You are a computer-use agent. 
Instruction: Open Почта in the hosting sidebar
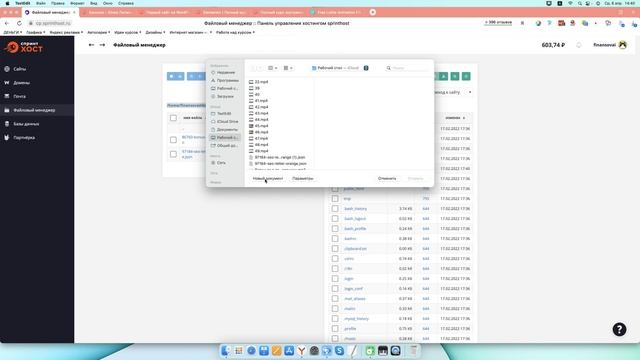[x=19, y=96]
